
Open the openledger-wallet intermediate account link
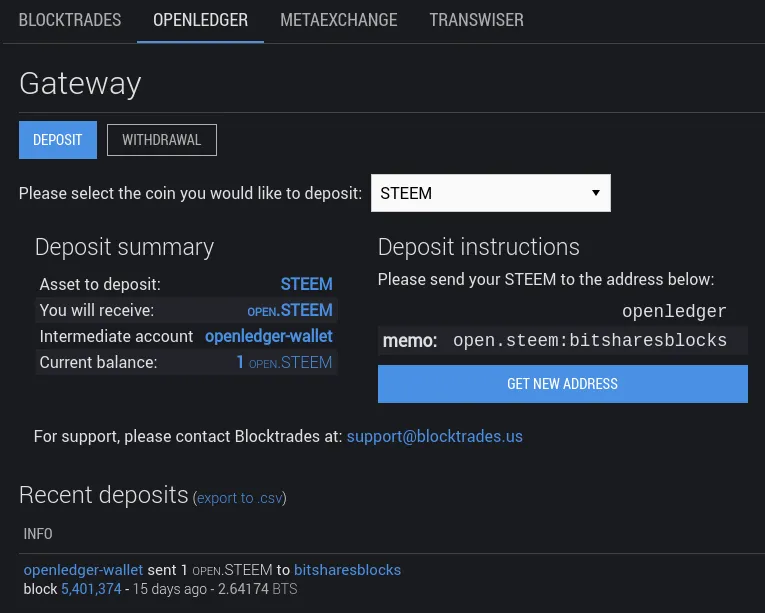[269, 336]
